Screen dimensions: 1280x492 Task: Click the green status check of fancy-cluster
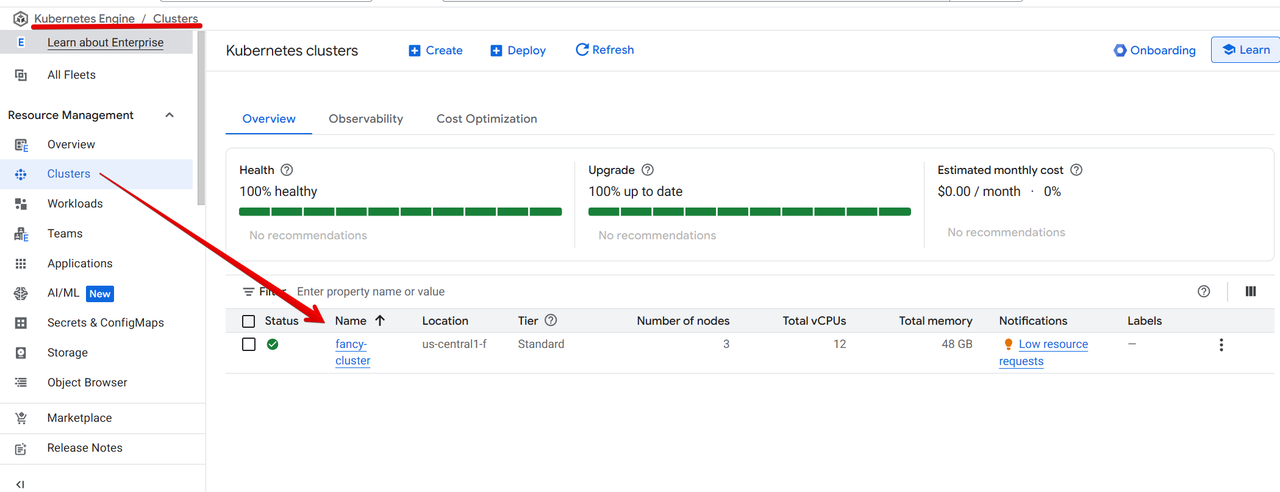coord(272,344)
